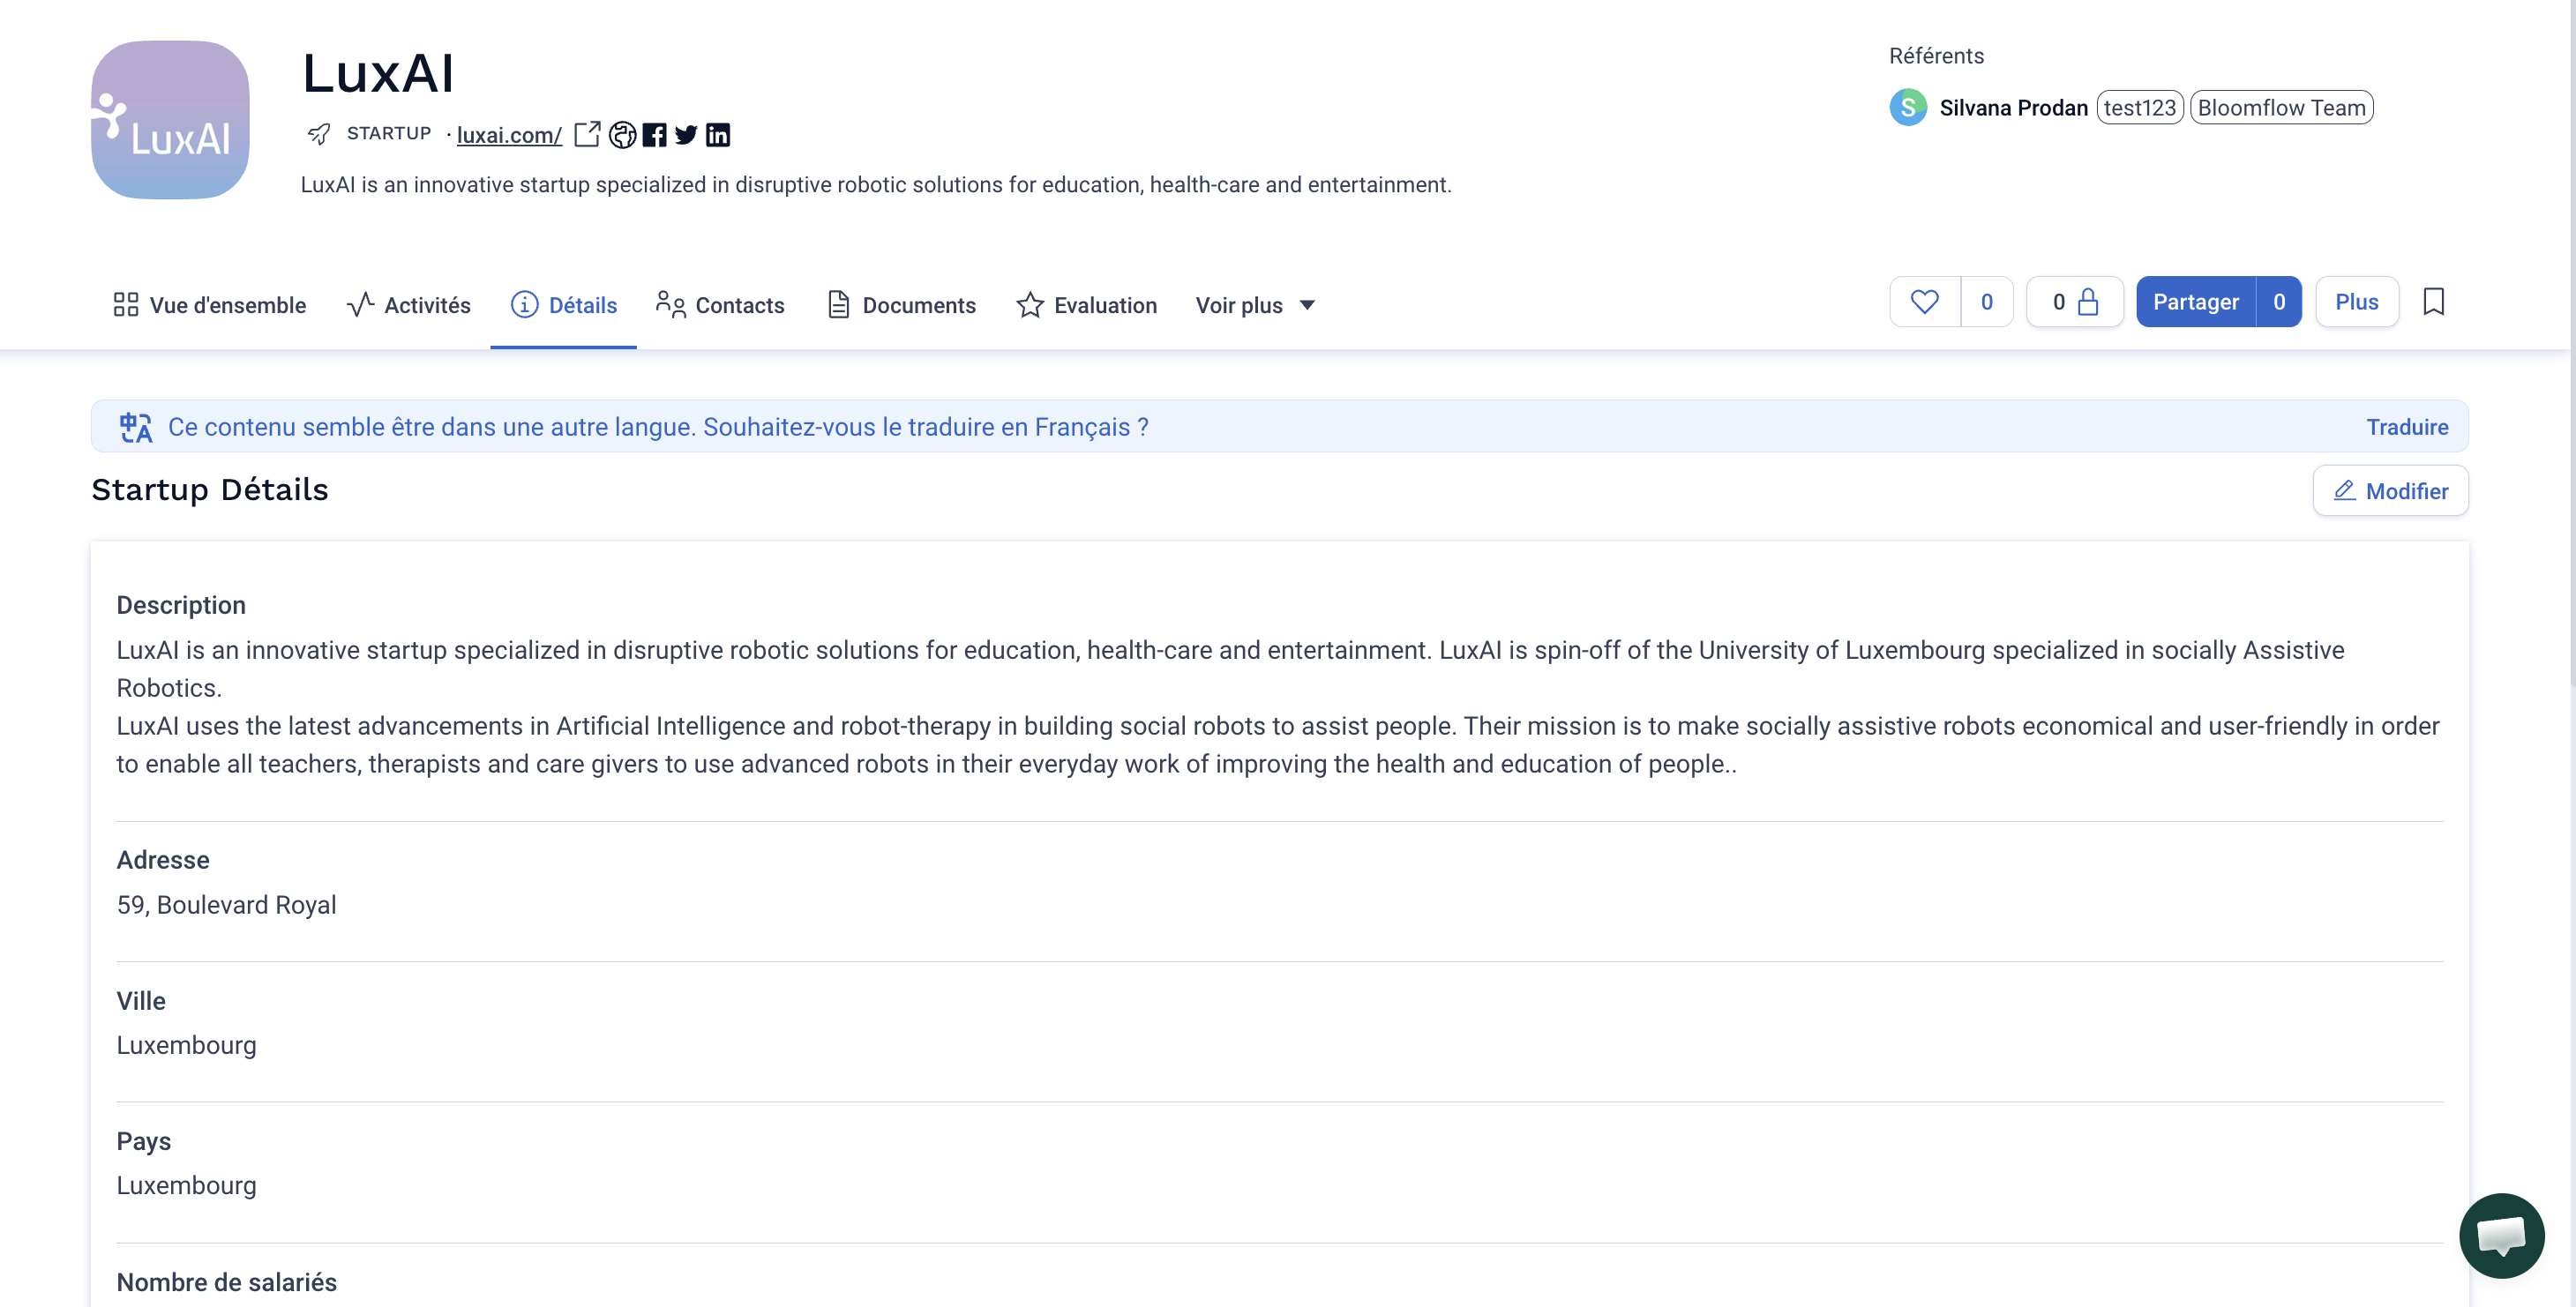This screenshot has height=1307, width=2576.
Task: Click the Adresse field label
Action: click(x=163, y=860)
